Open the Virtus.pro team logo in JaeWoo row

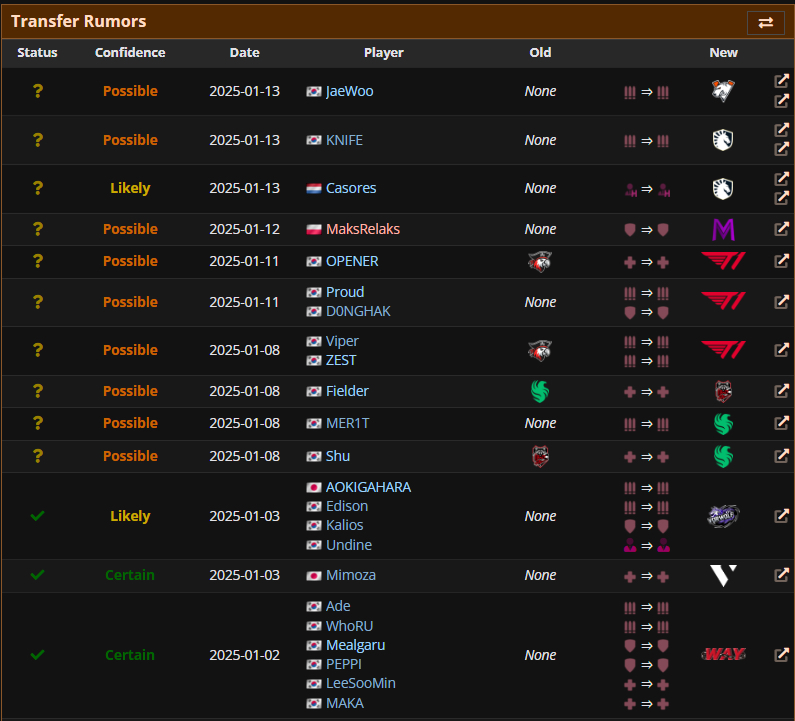coord(723,91)
